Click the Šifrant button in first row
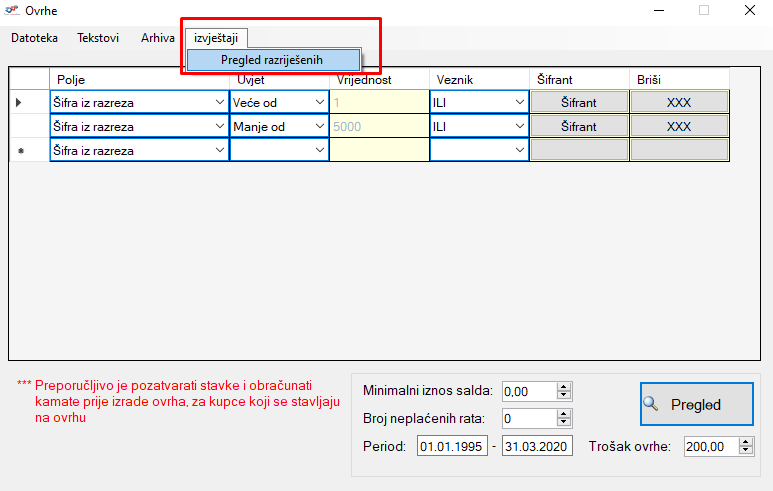This screenshot has width=773, height=491. coord(579,102)
